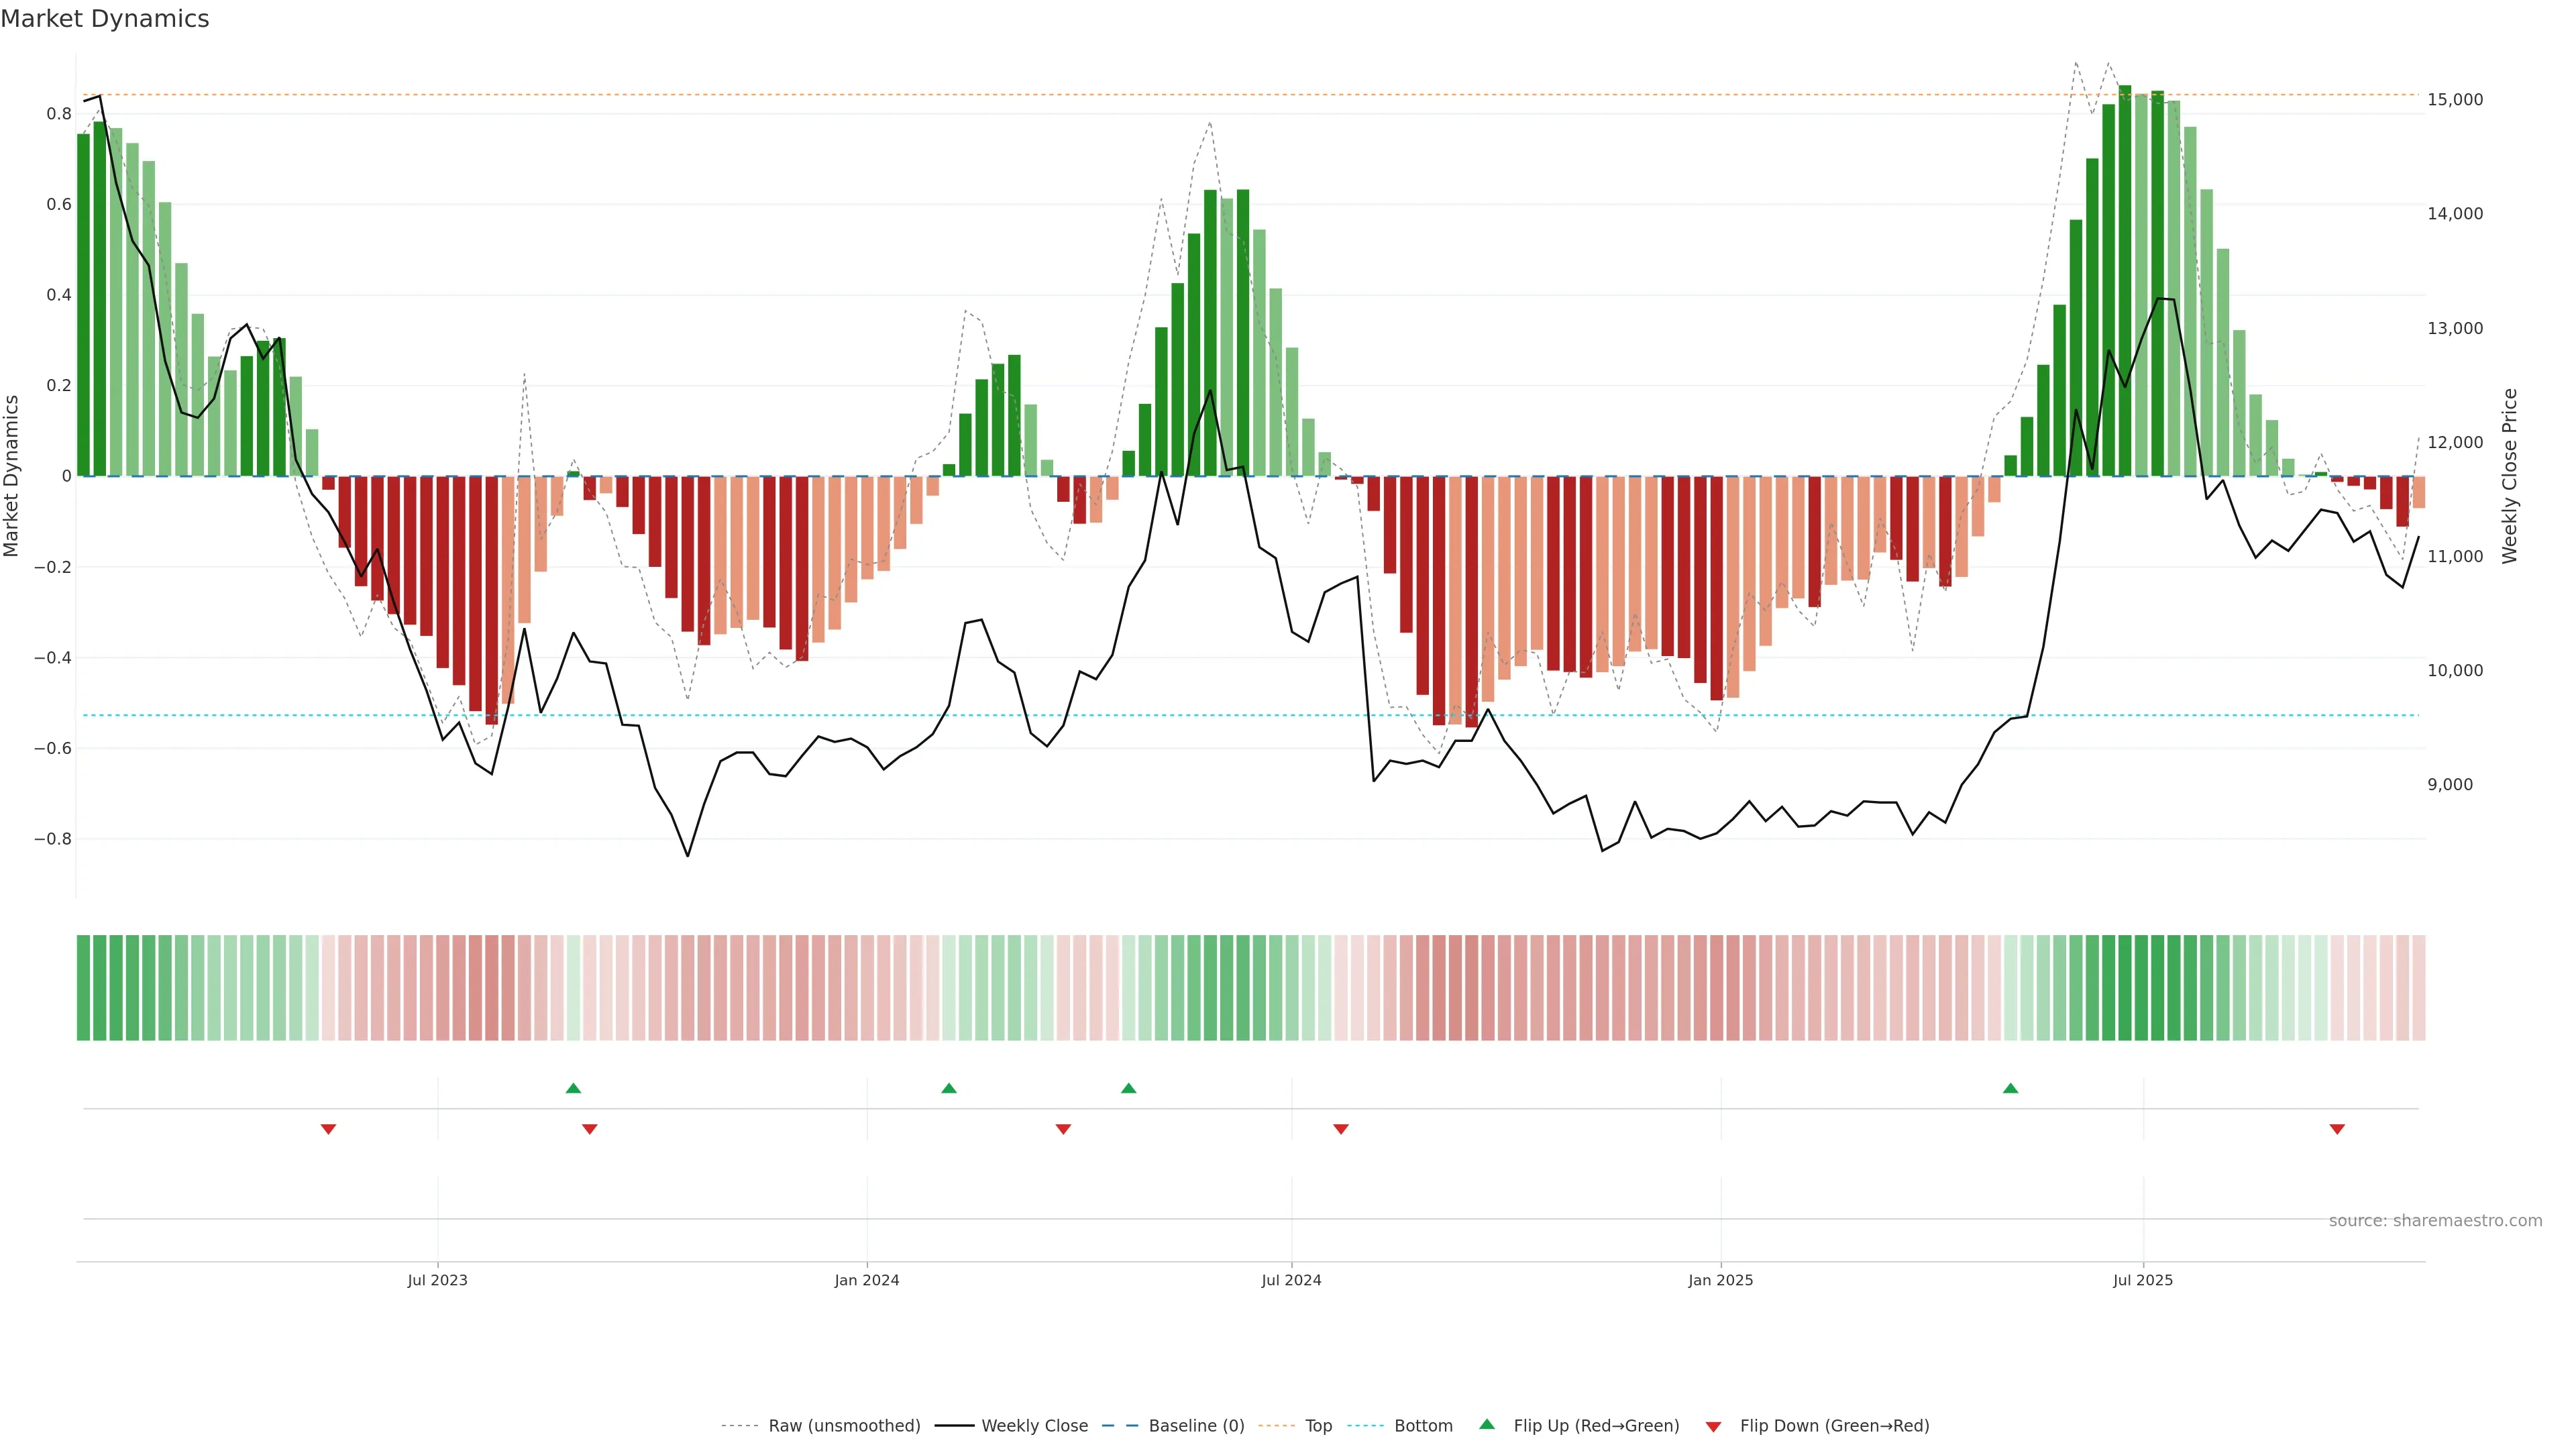2576x1449 pixels.
Task: Hide the Top threshold line via legend
Action: 1318,1426
